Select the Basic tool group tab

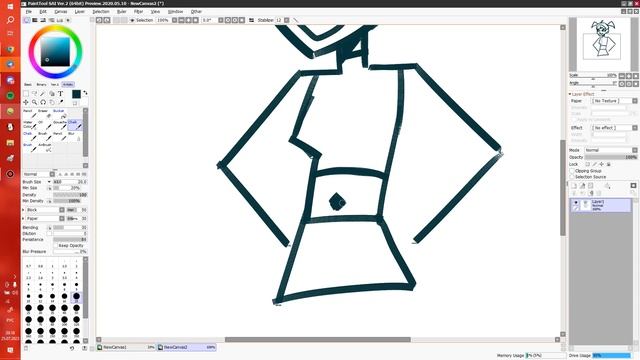coord(28,84)
